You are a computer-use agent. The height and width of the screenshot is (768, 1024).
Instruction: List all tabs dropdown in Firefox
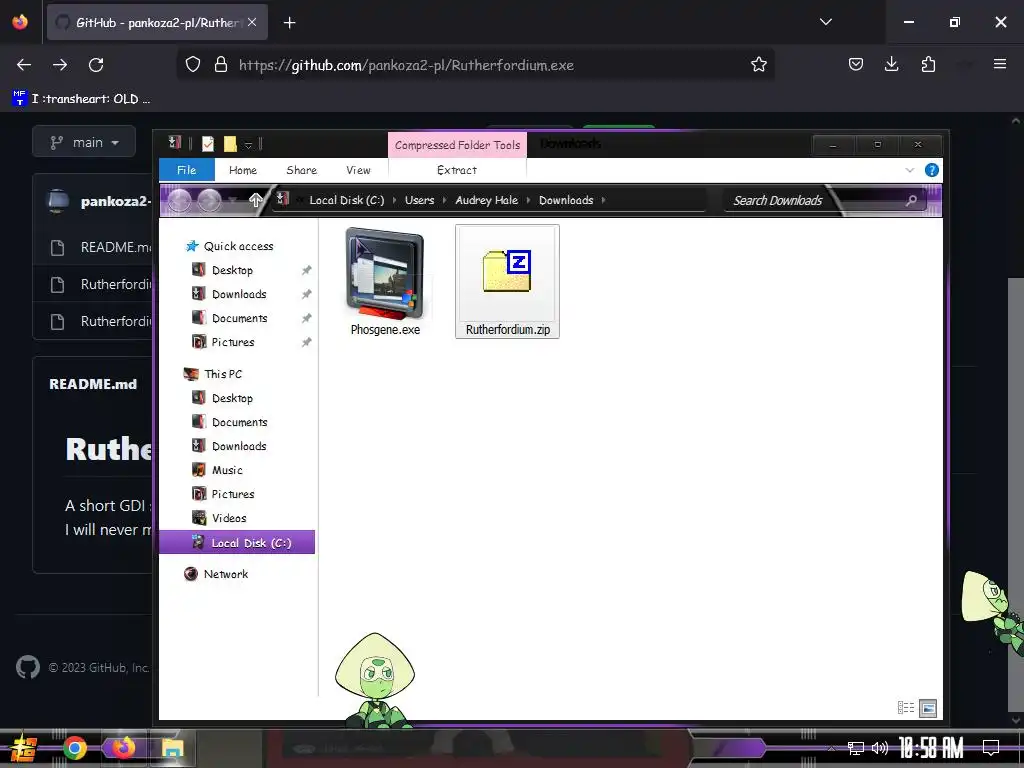point(825,22)
